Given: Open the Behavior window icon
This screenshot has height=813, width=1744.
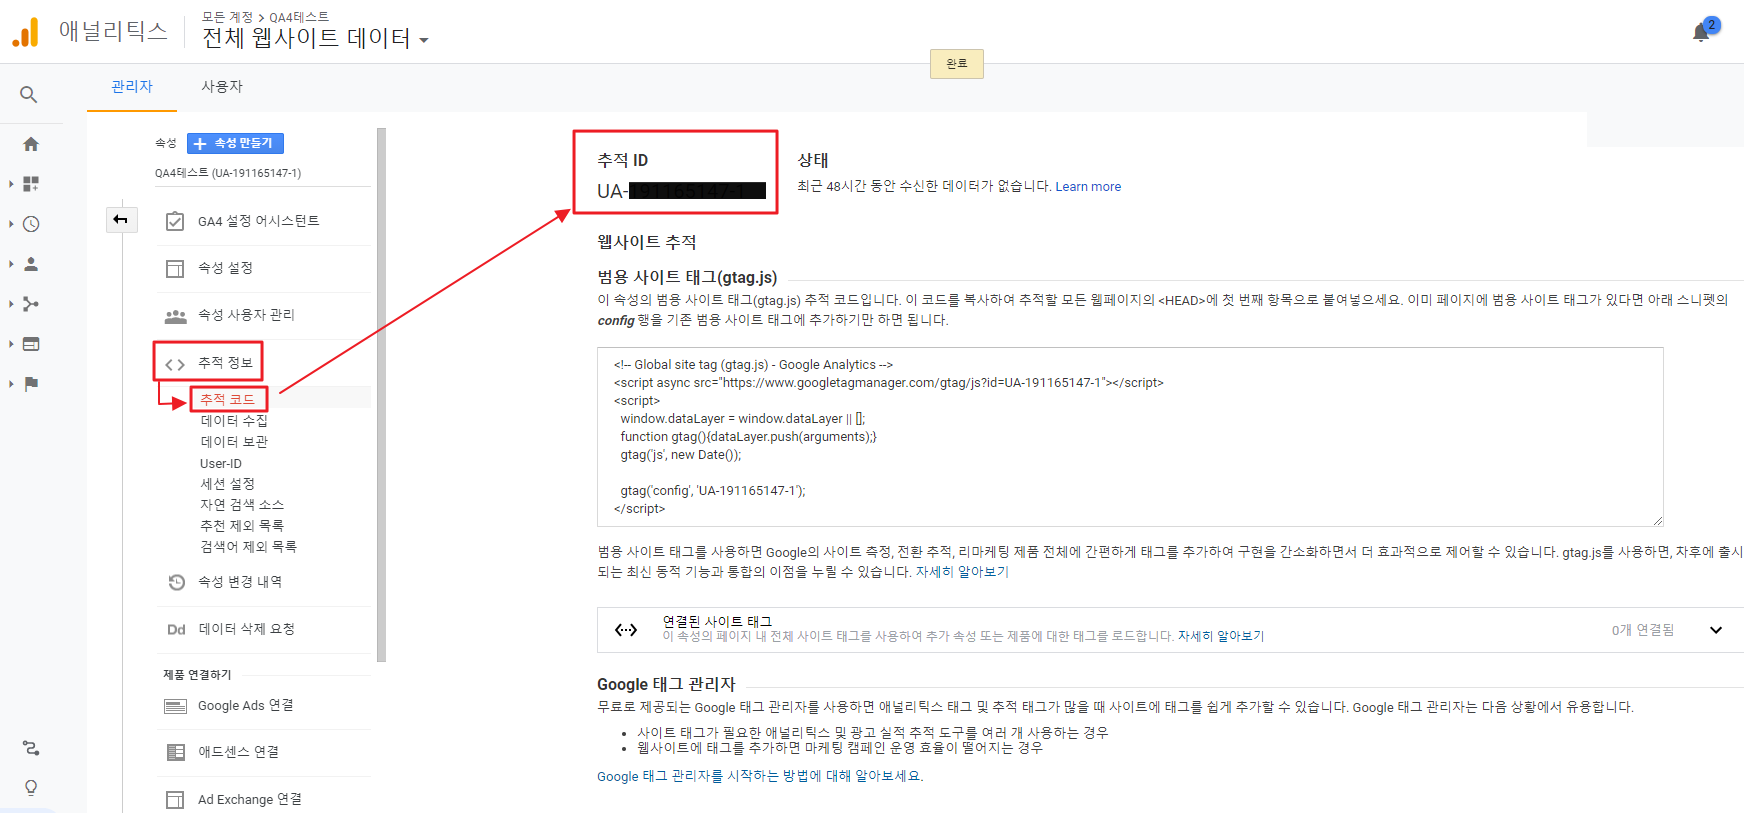Looking at the screenshot, I should point(31,344).
